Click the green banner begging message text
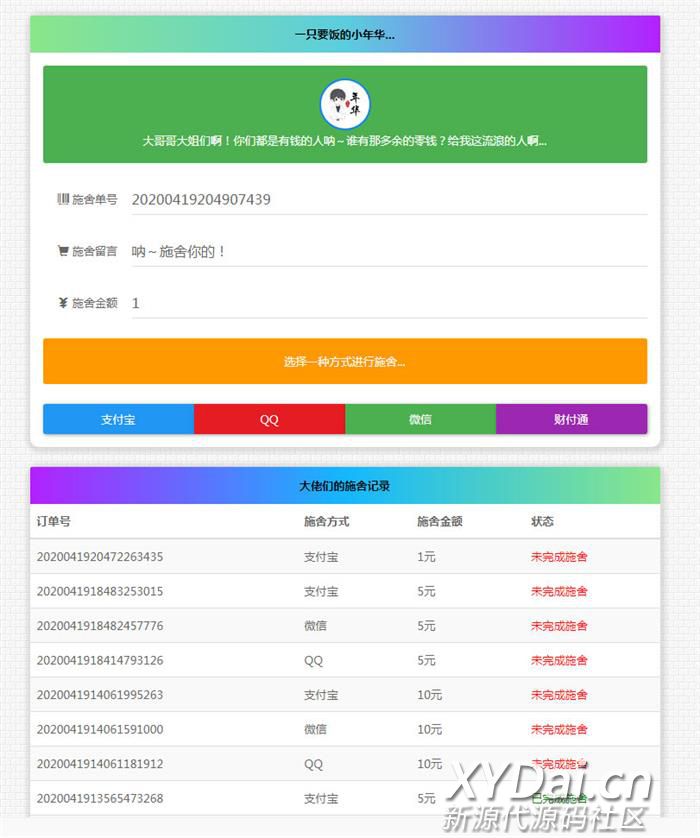This screenshot has width=700, height=838. point(345,141)
